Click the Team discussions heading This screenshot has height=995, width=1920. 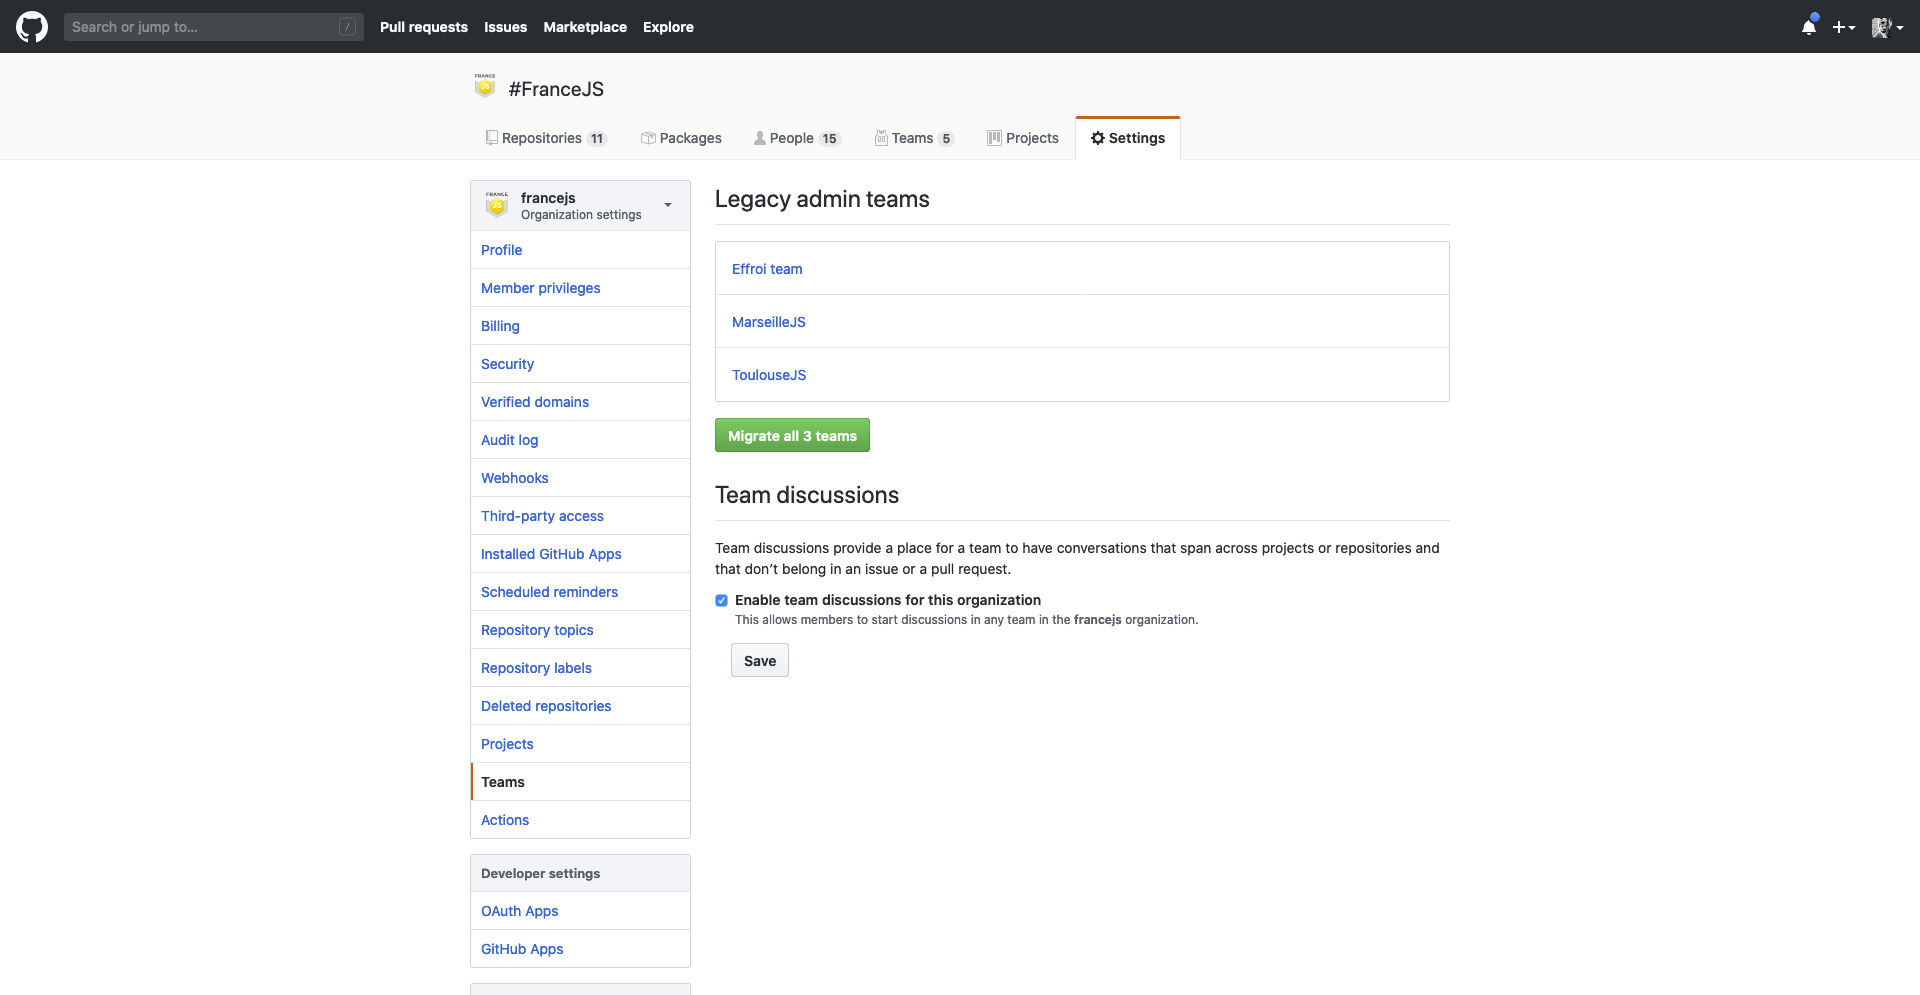(x=807, y=495)
